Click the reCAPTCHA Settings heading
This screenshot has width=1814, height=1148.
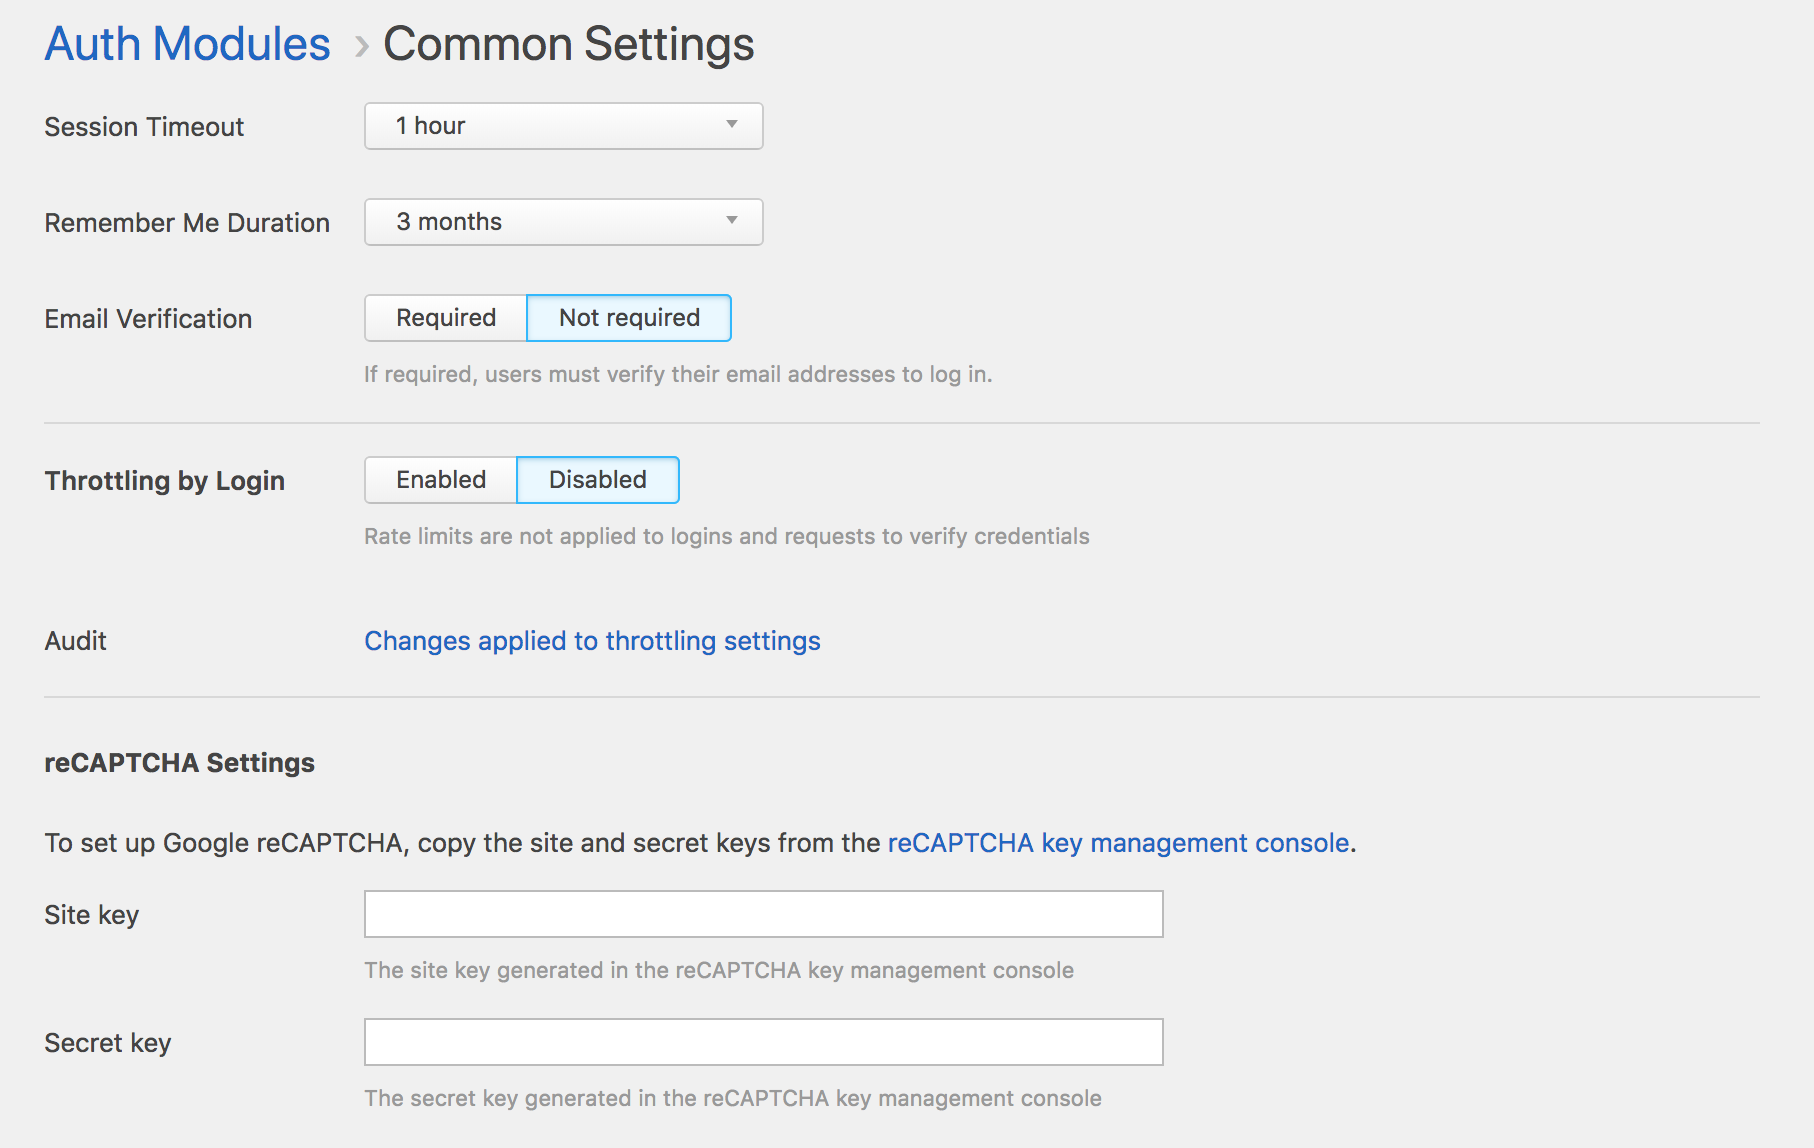tap(179, 763)
